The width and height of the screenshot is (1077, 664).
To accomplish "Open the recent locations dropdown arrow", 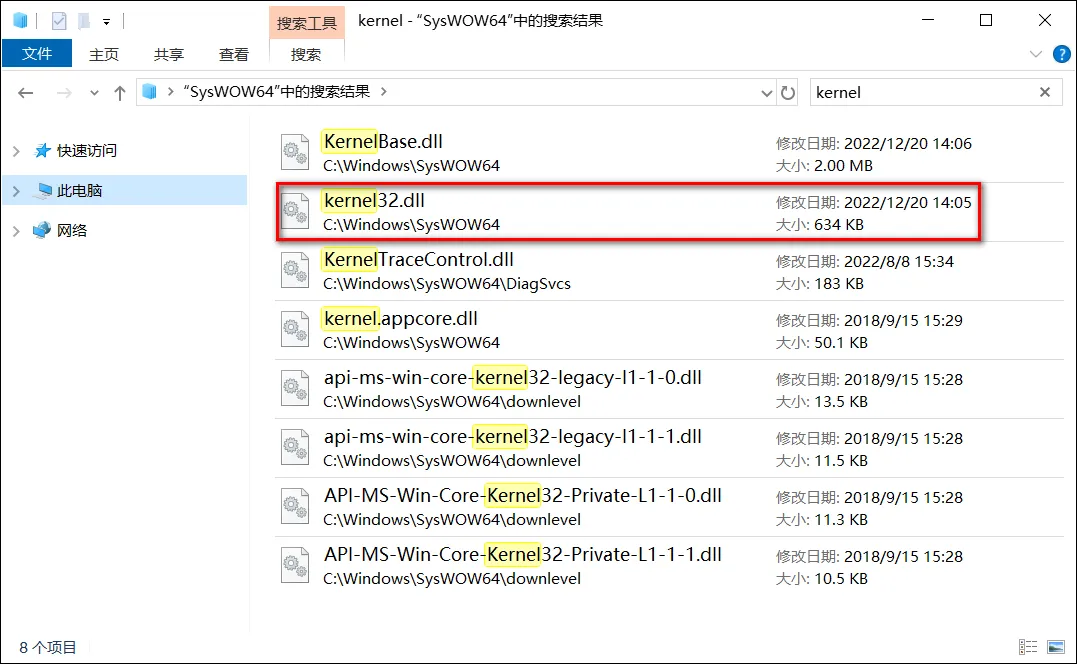I will pos(94,93).
